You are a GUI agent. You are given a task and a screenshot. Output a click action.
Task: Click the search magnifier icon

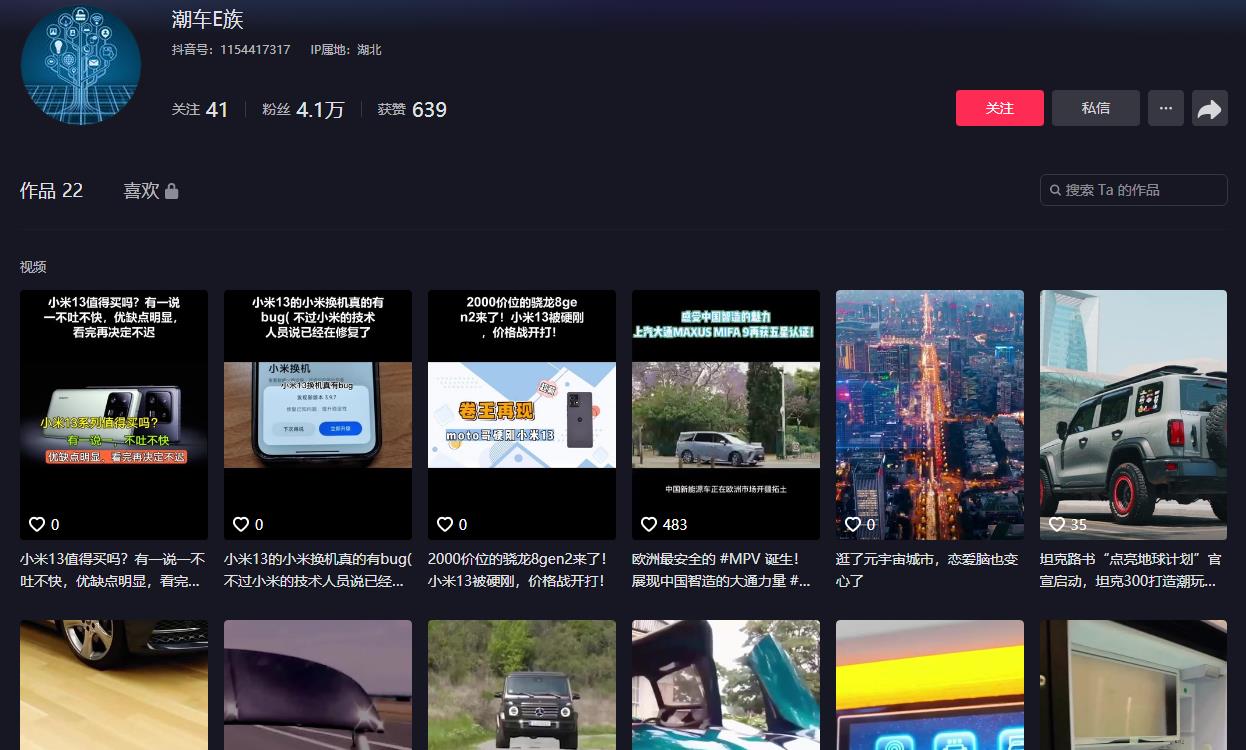[1056, 190]
